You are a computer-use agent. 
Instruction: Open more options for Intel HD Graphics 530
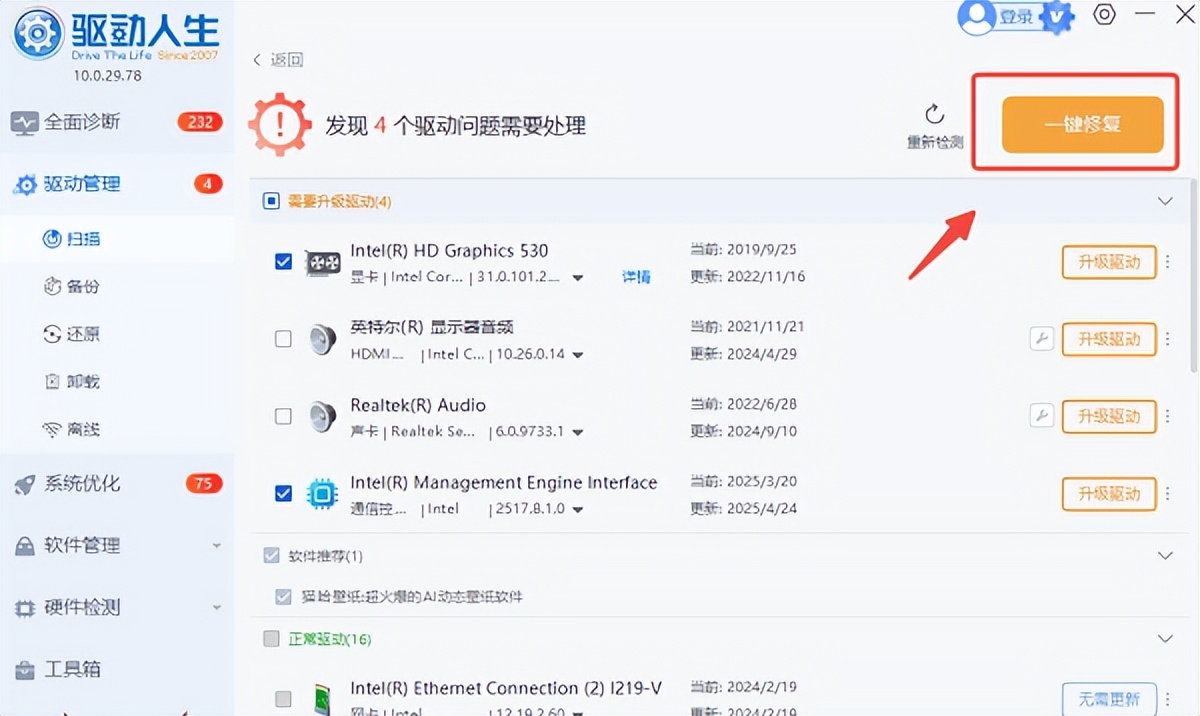(1167, 262)
